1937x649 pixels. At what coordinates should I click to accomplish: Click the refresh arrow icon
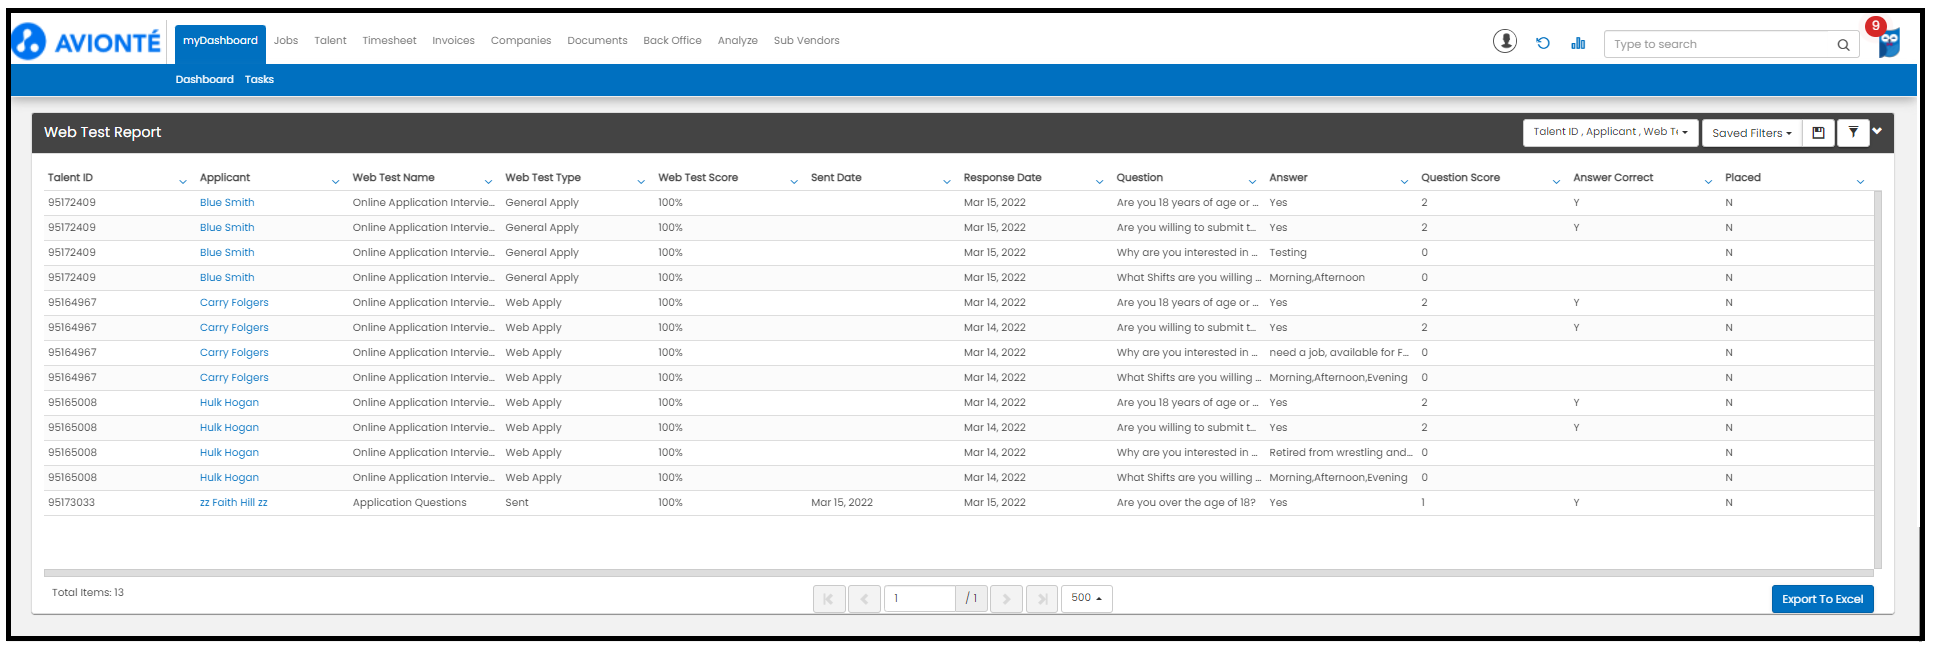tap(1543, 43)
